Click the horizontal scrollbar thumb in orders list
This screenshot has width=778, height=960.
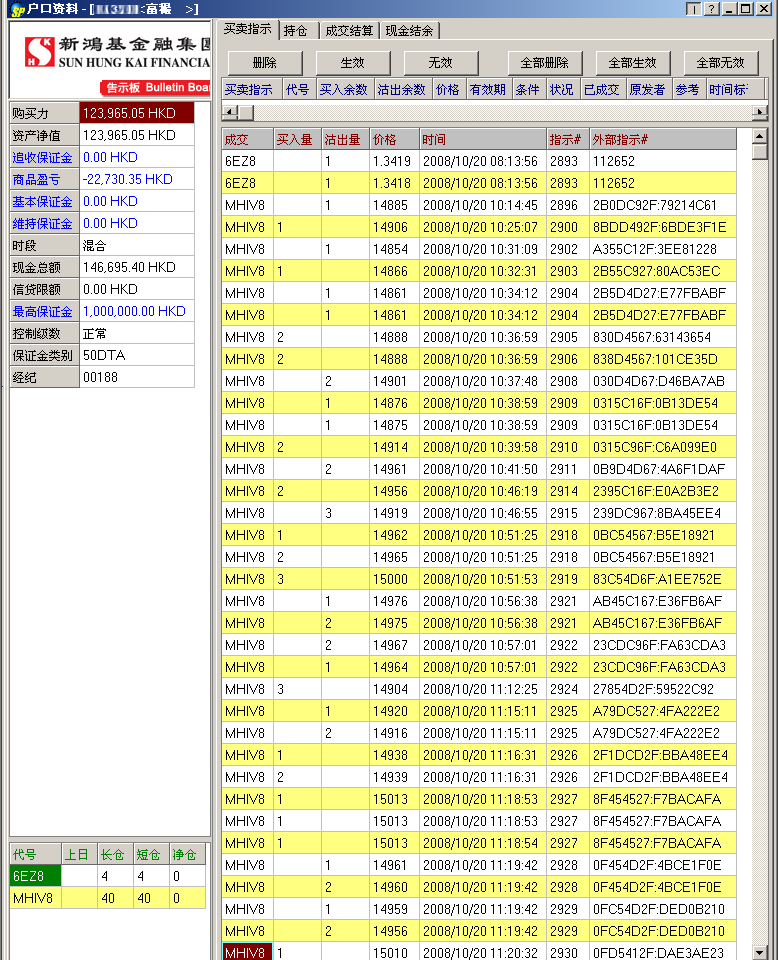245,112
